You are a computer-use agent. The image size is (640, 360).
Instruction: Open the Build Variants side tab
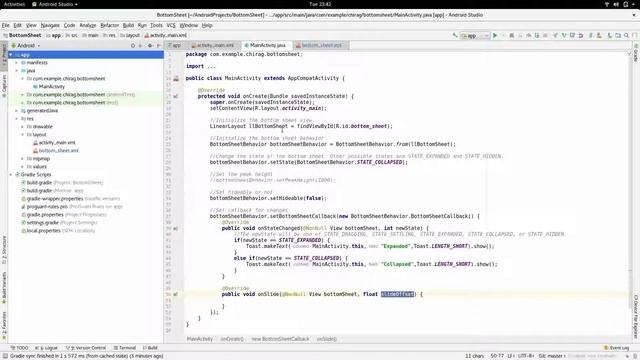[4, 288]
